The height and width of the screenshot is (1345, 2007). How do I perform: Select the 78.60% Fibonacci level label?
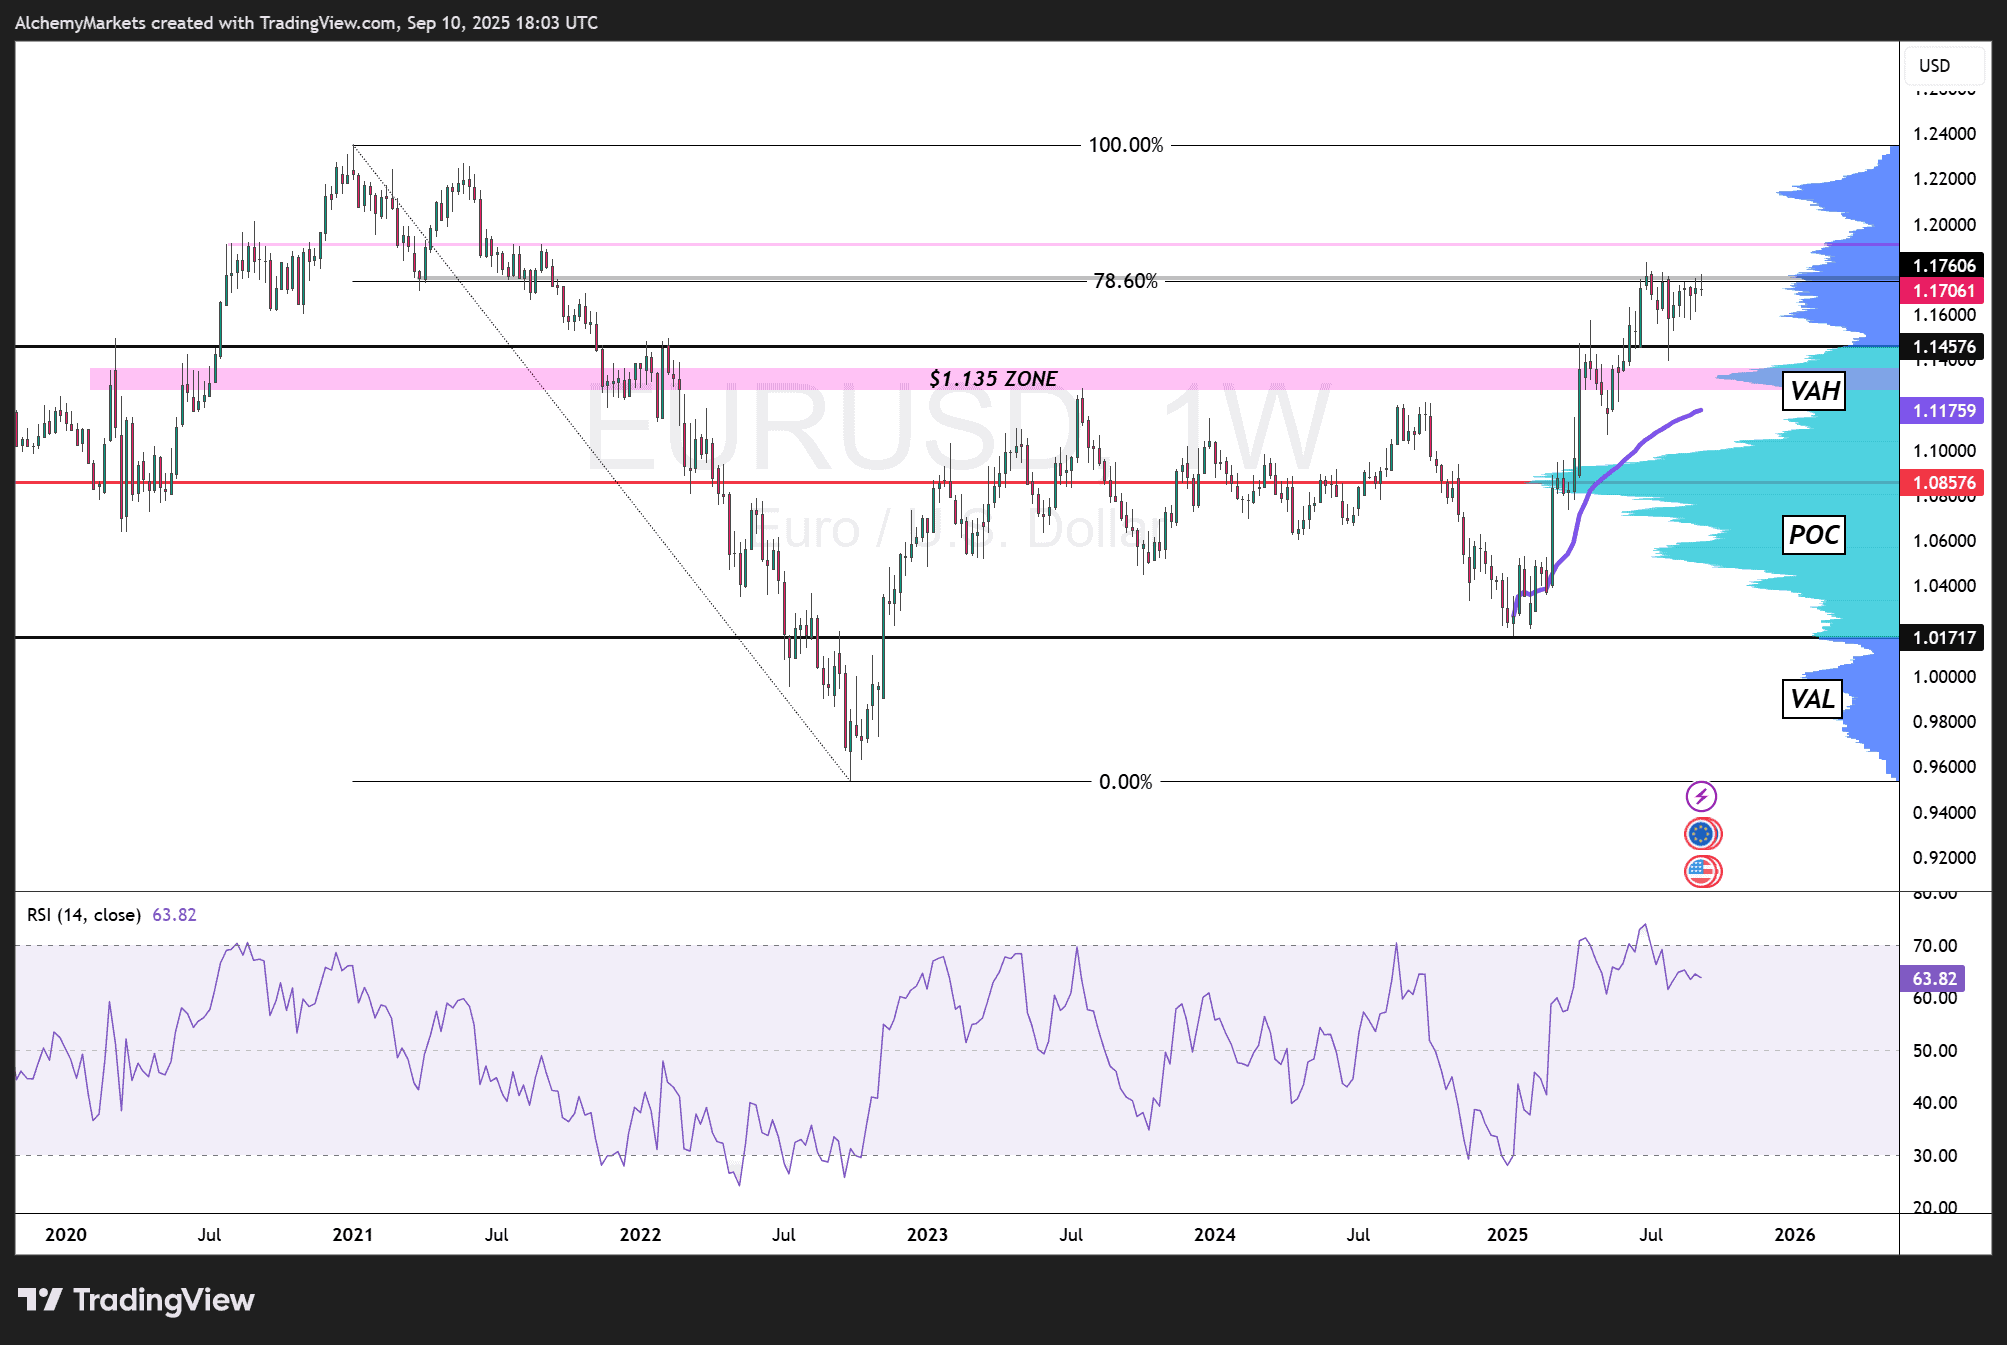tap(1125, 281)
